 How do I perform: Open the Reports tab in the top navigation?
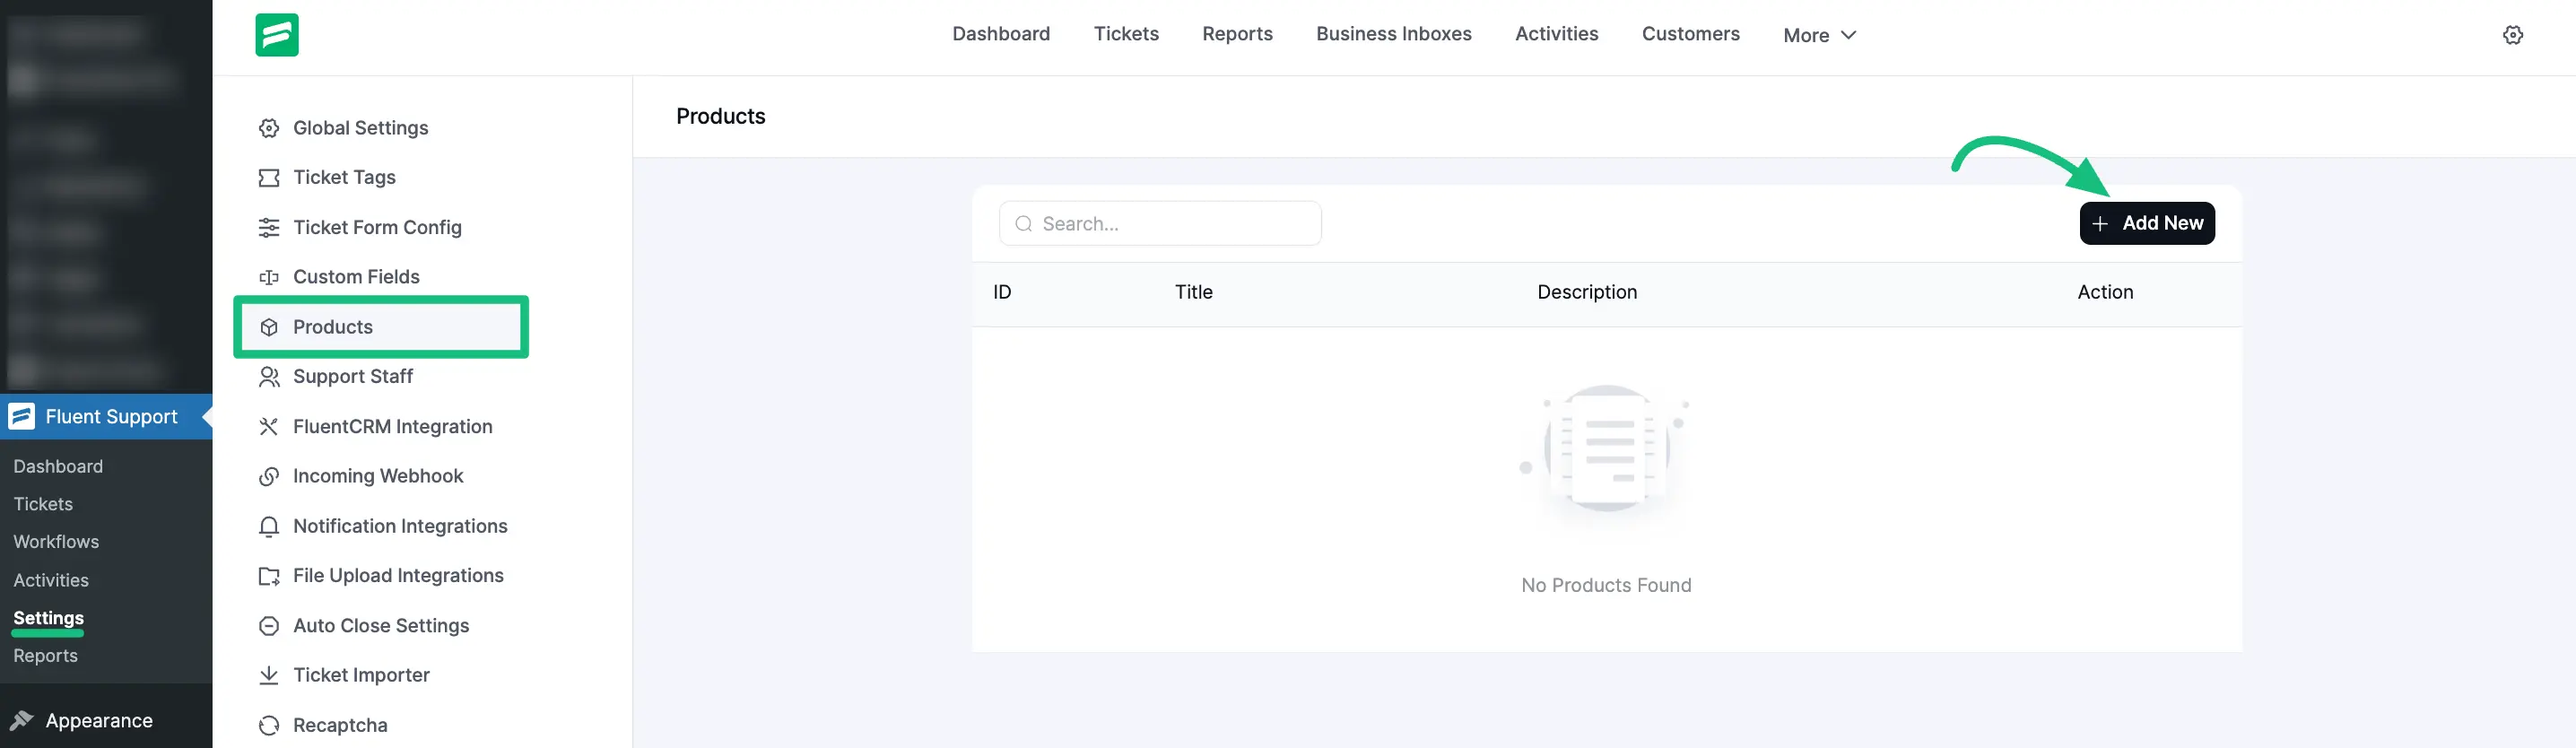(x=1237, y=34)
